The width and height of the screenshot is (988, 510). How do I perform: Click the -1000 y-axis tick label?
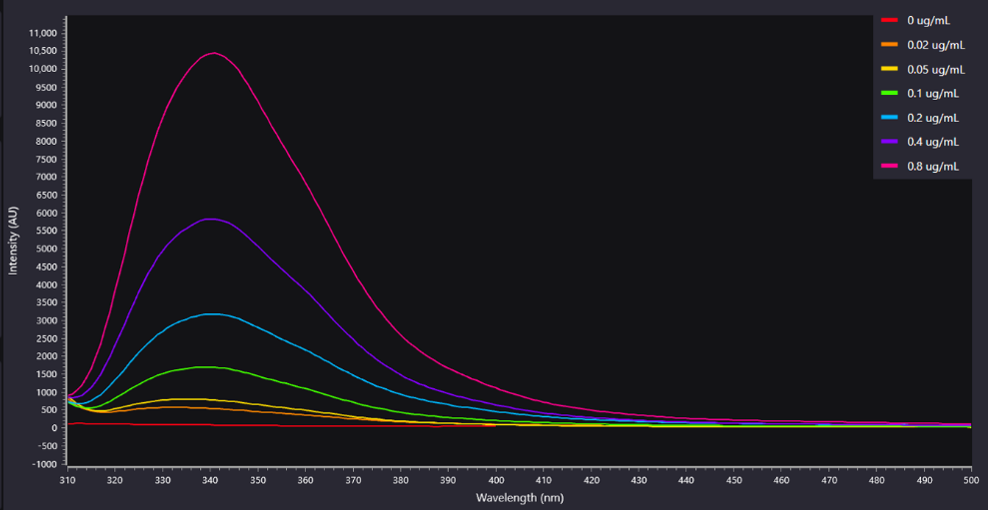(x=46, y=464)
